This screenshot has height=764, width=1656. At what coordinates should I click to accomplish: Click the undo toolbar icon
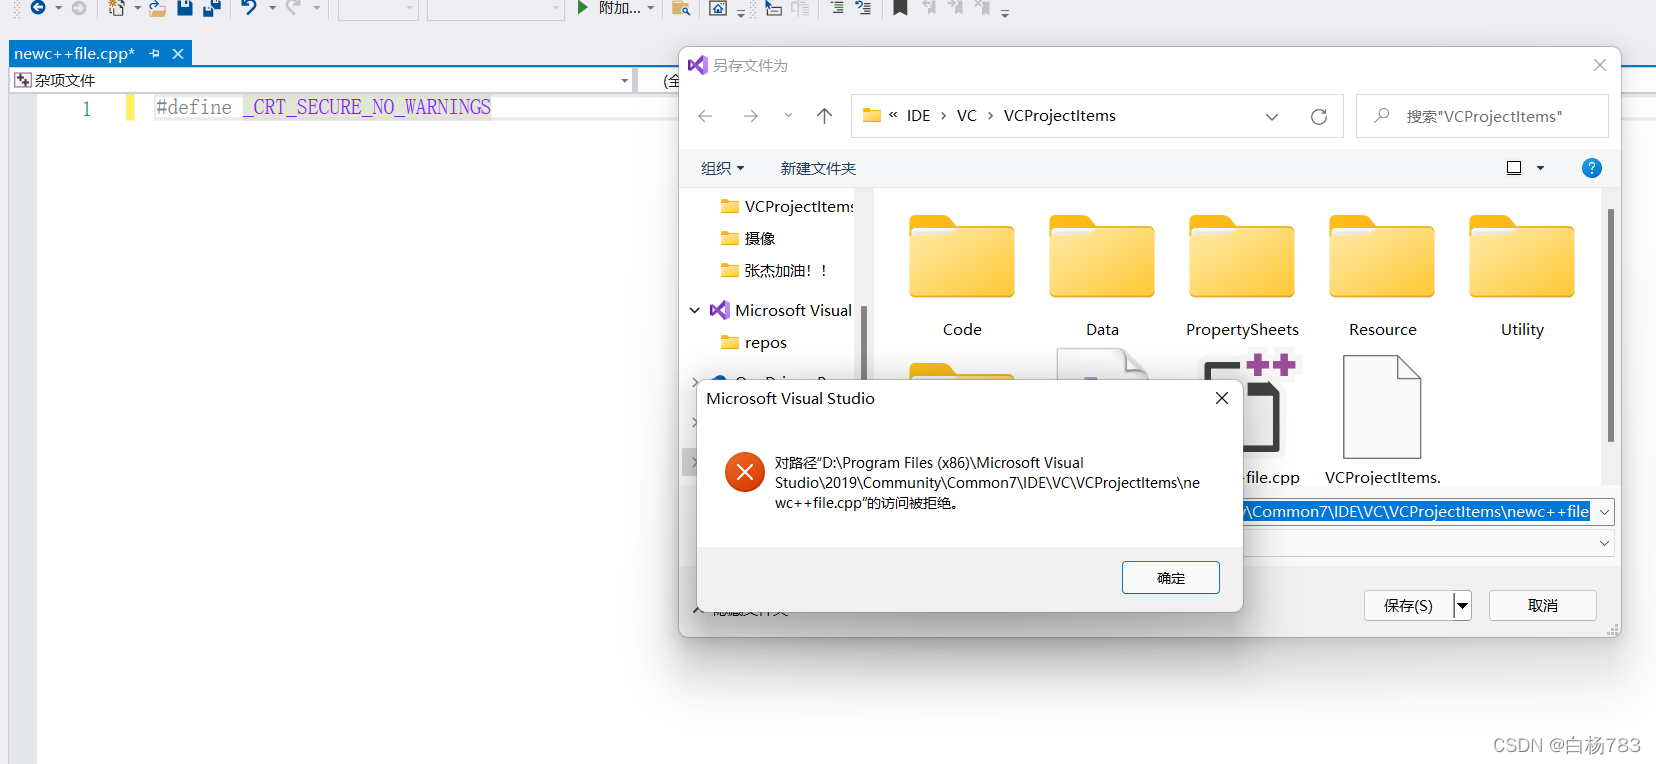[249, 8]
